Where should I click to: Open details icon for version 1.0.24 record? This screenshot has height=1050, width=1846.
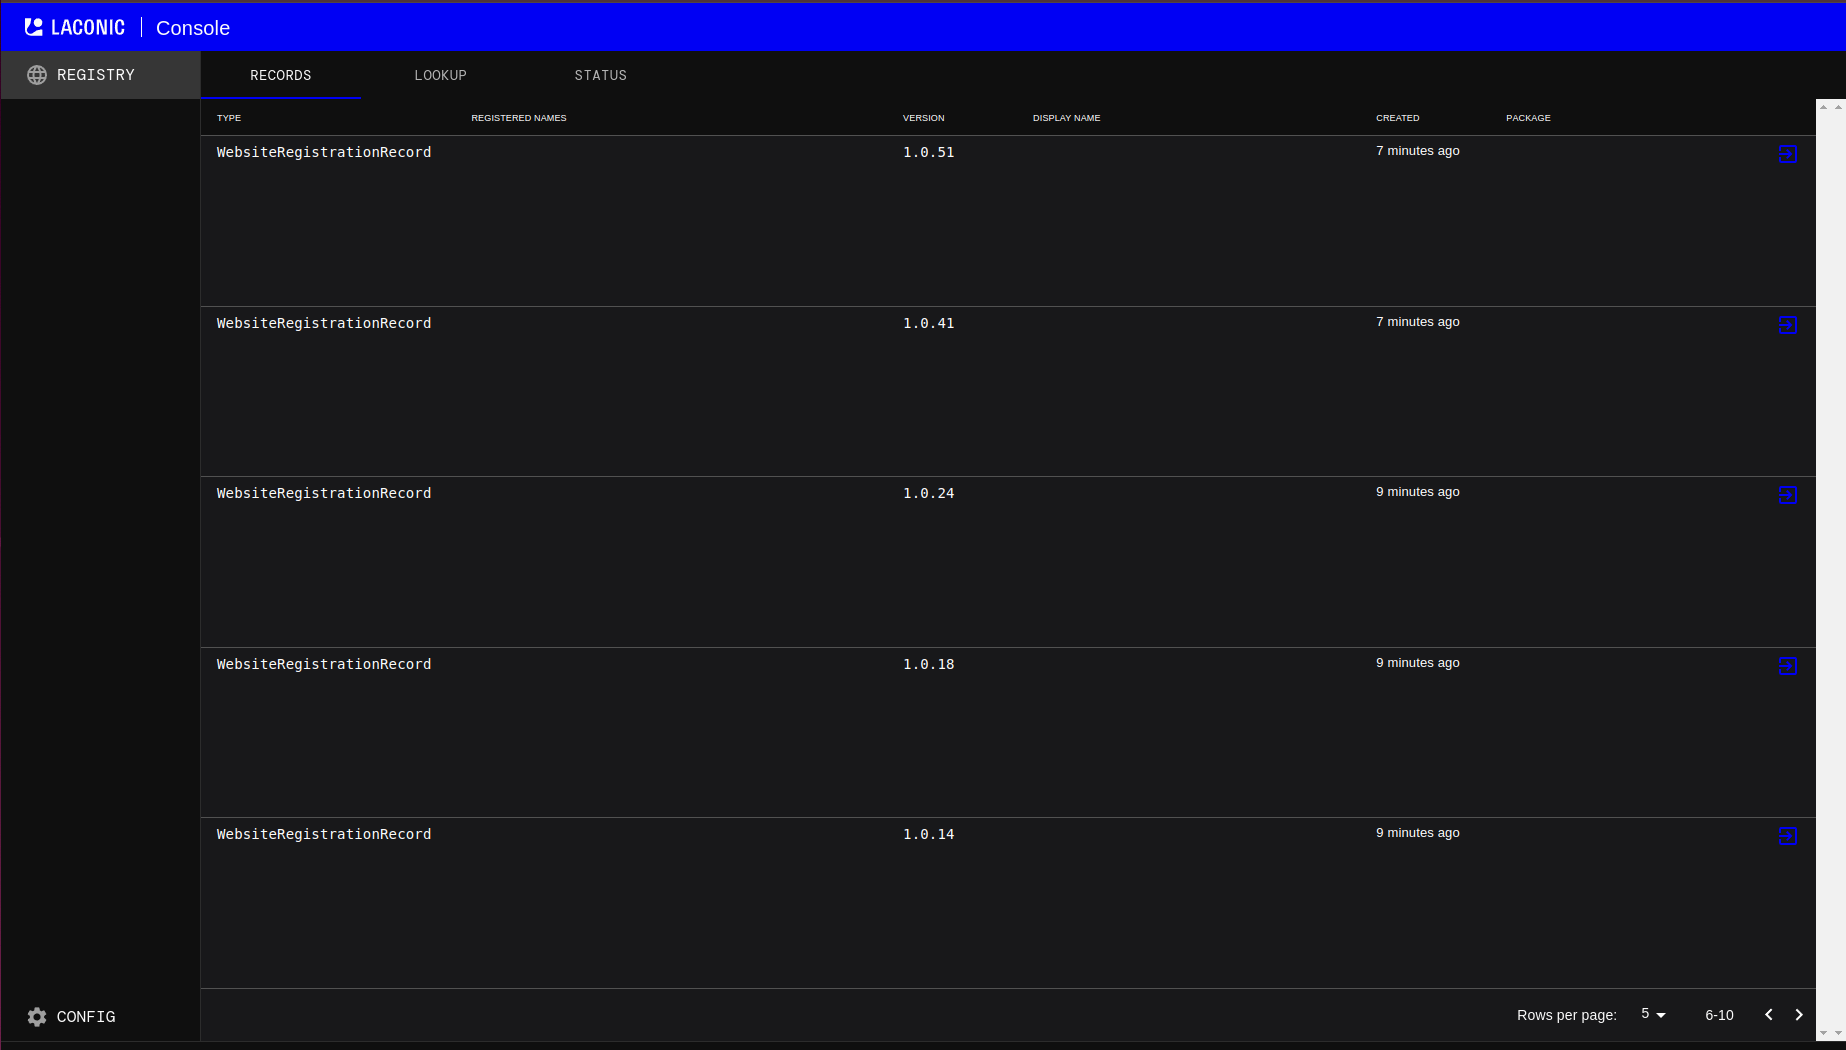pos(1788,495)
